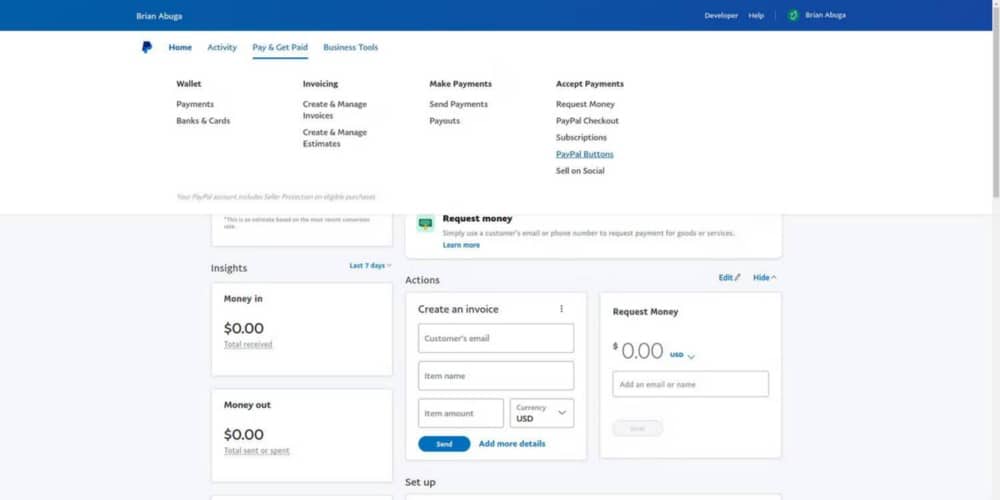The image size is (1000, 500).
Task: Click Total received under Money in
Action: click(248, 344)
